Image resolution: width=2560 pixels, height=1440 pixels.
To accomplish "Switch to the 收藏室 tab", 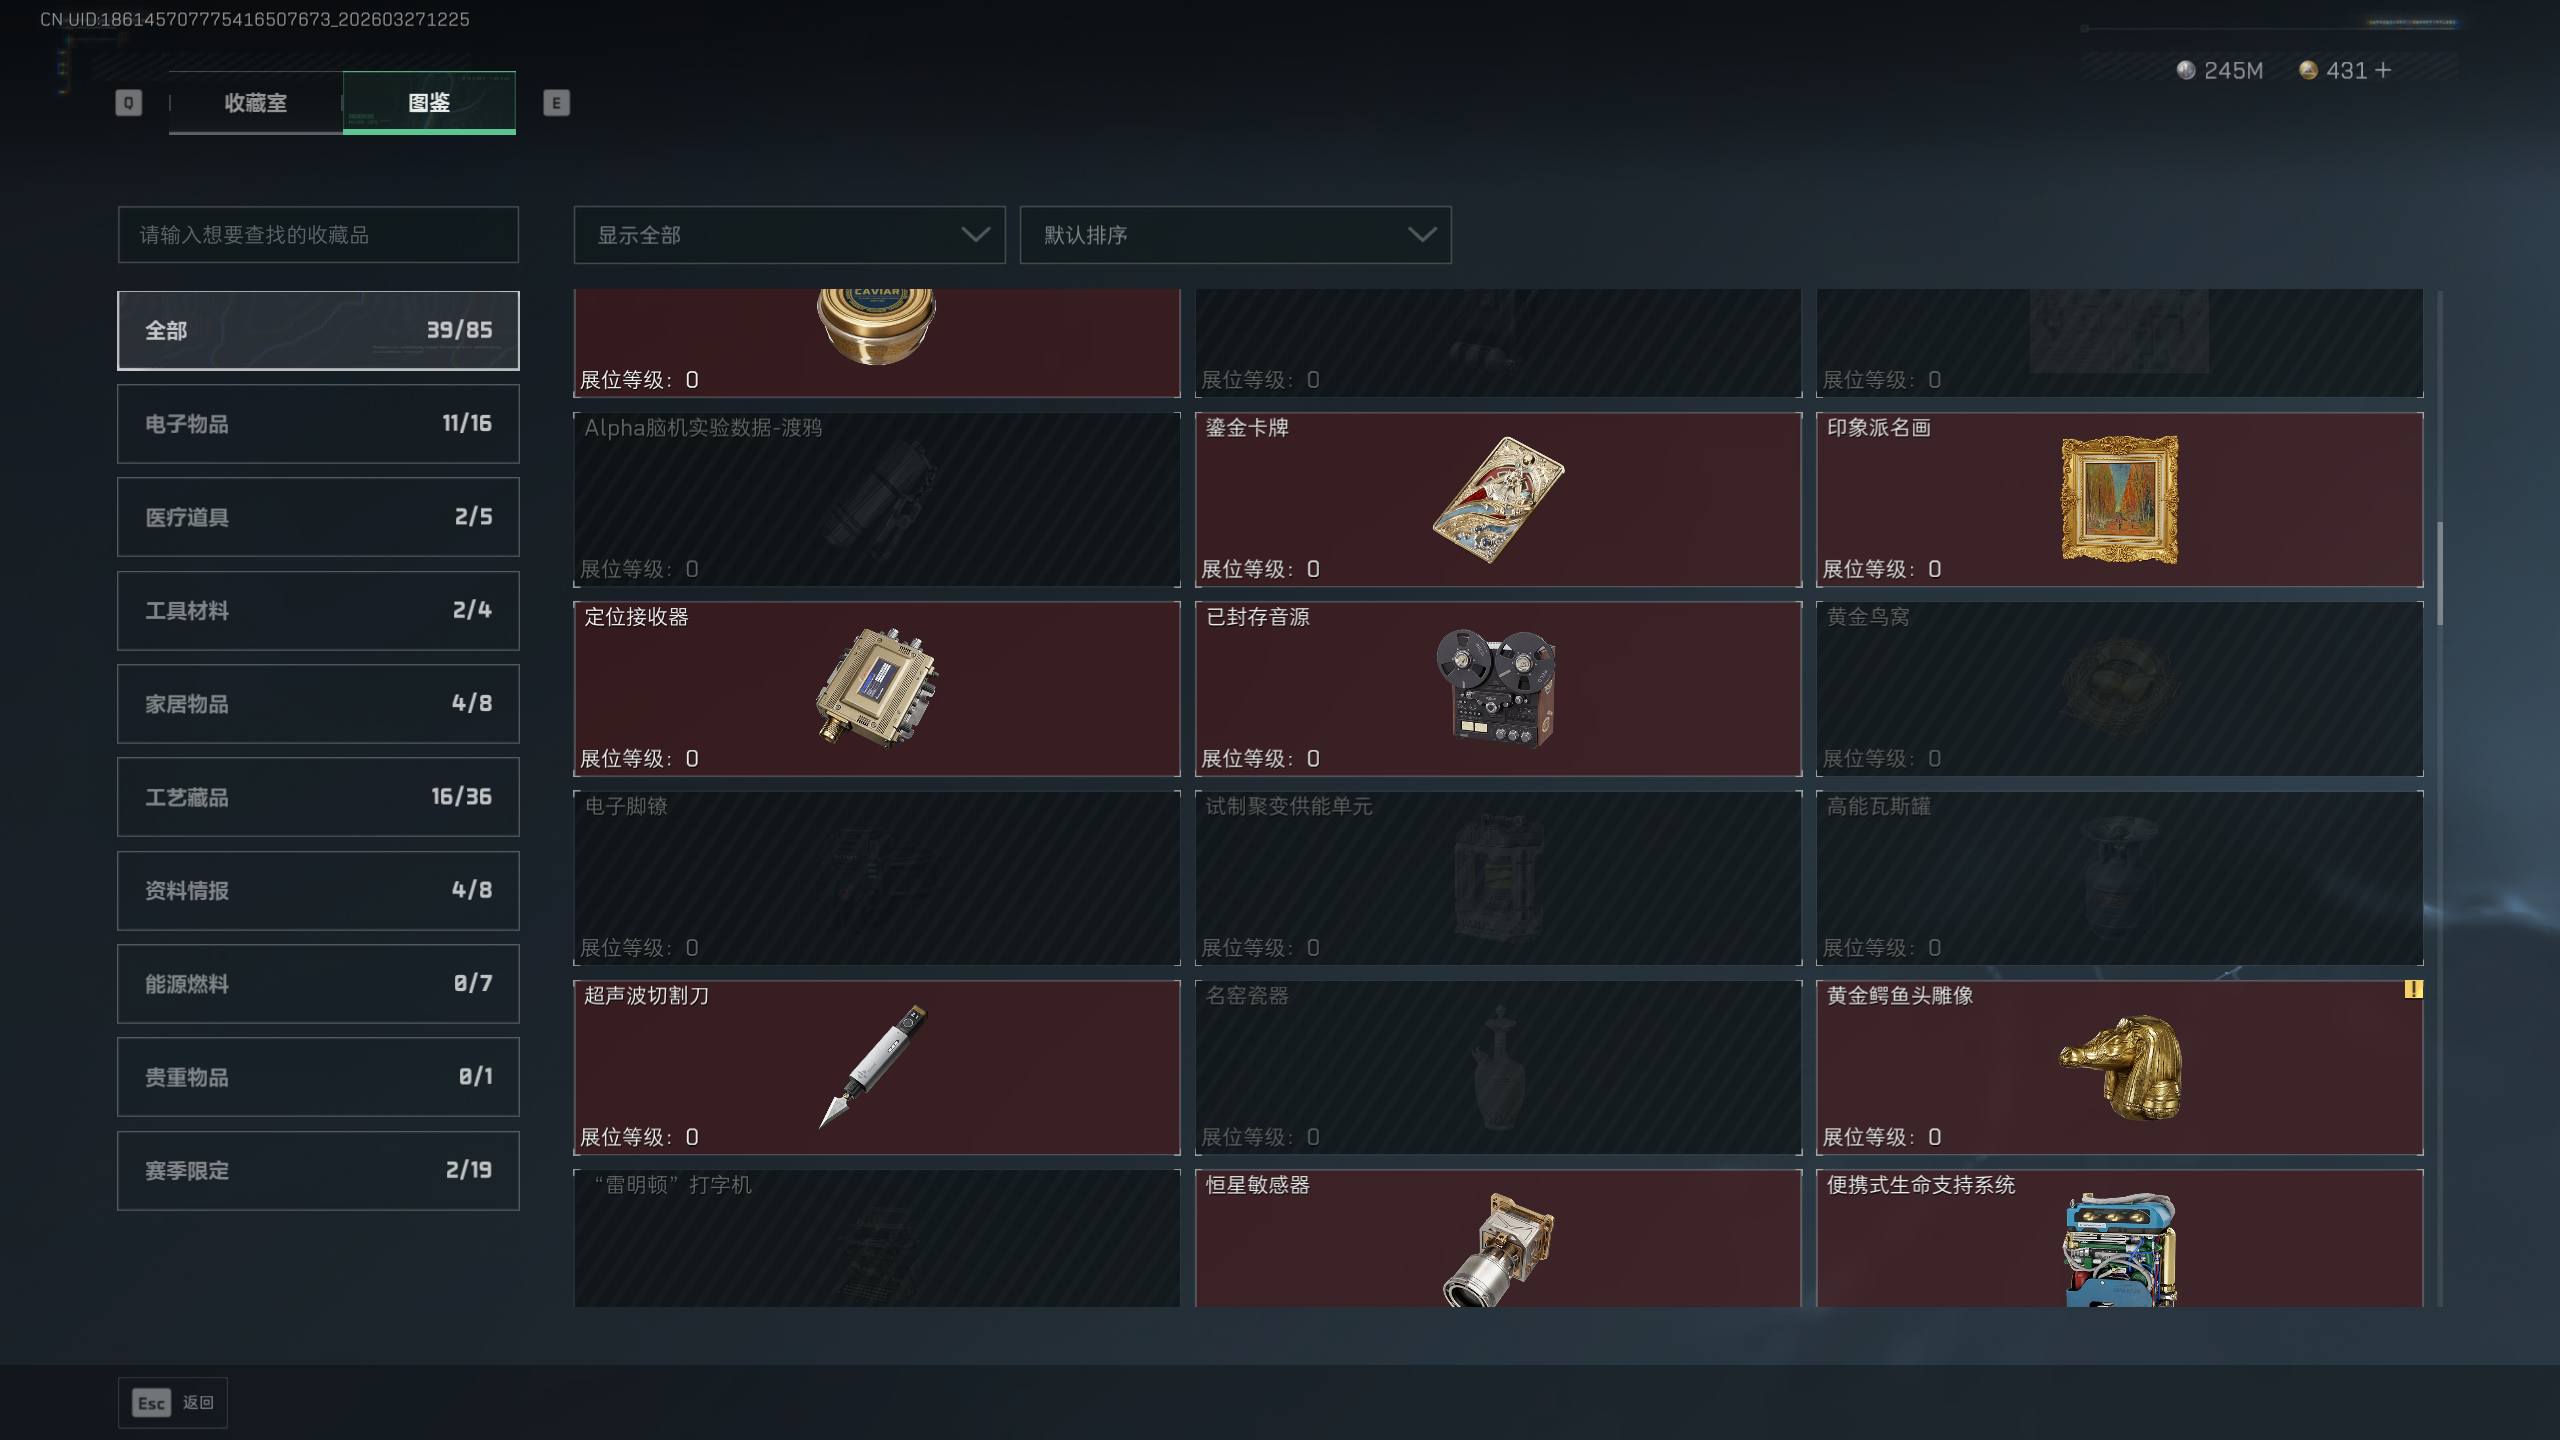I will 256,103.
